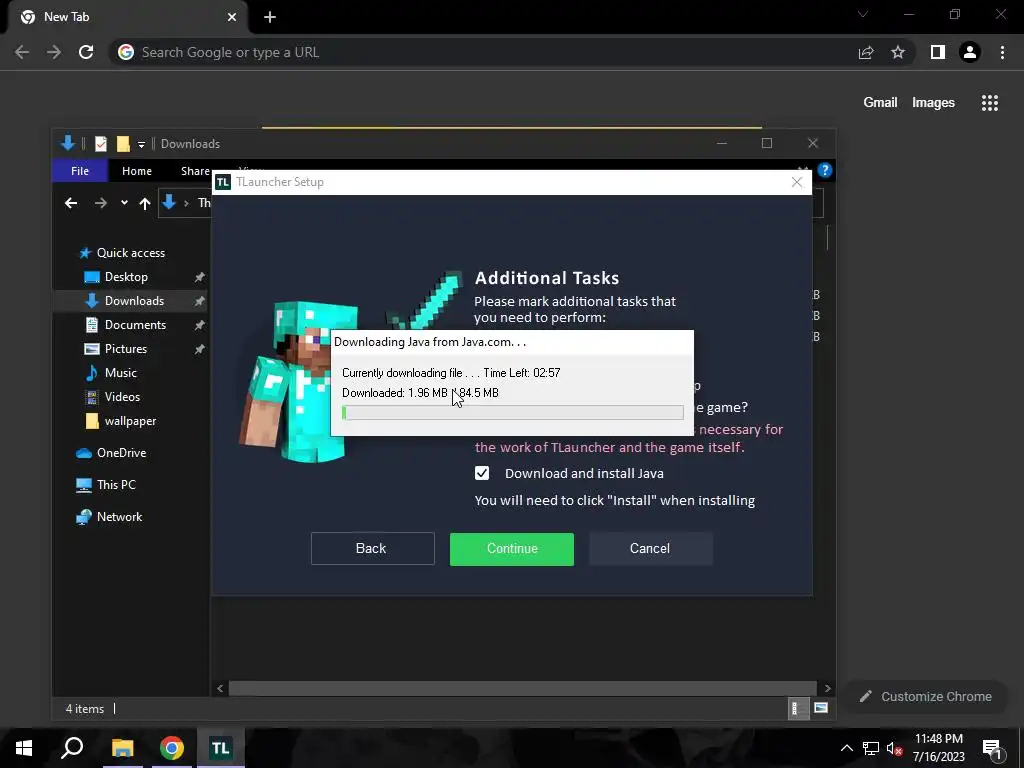The image size is (1024, 768).
Task: Click explorer scroll right arrow
Action: [x=827, y=688]
